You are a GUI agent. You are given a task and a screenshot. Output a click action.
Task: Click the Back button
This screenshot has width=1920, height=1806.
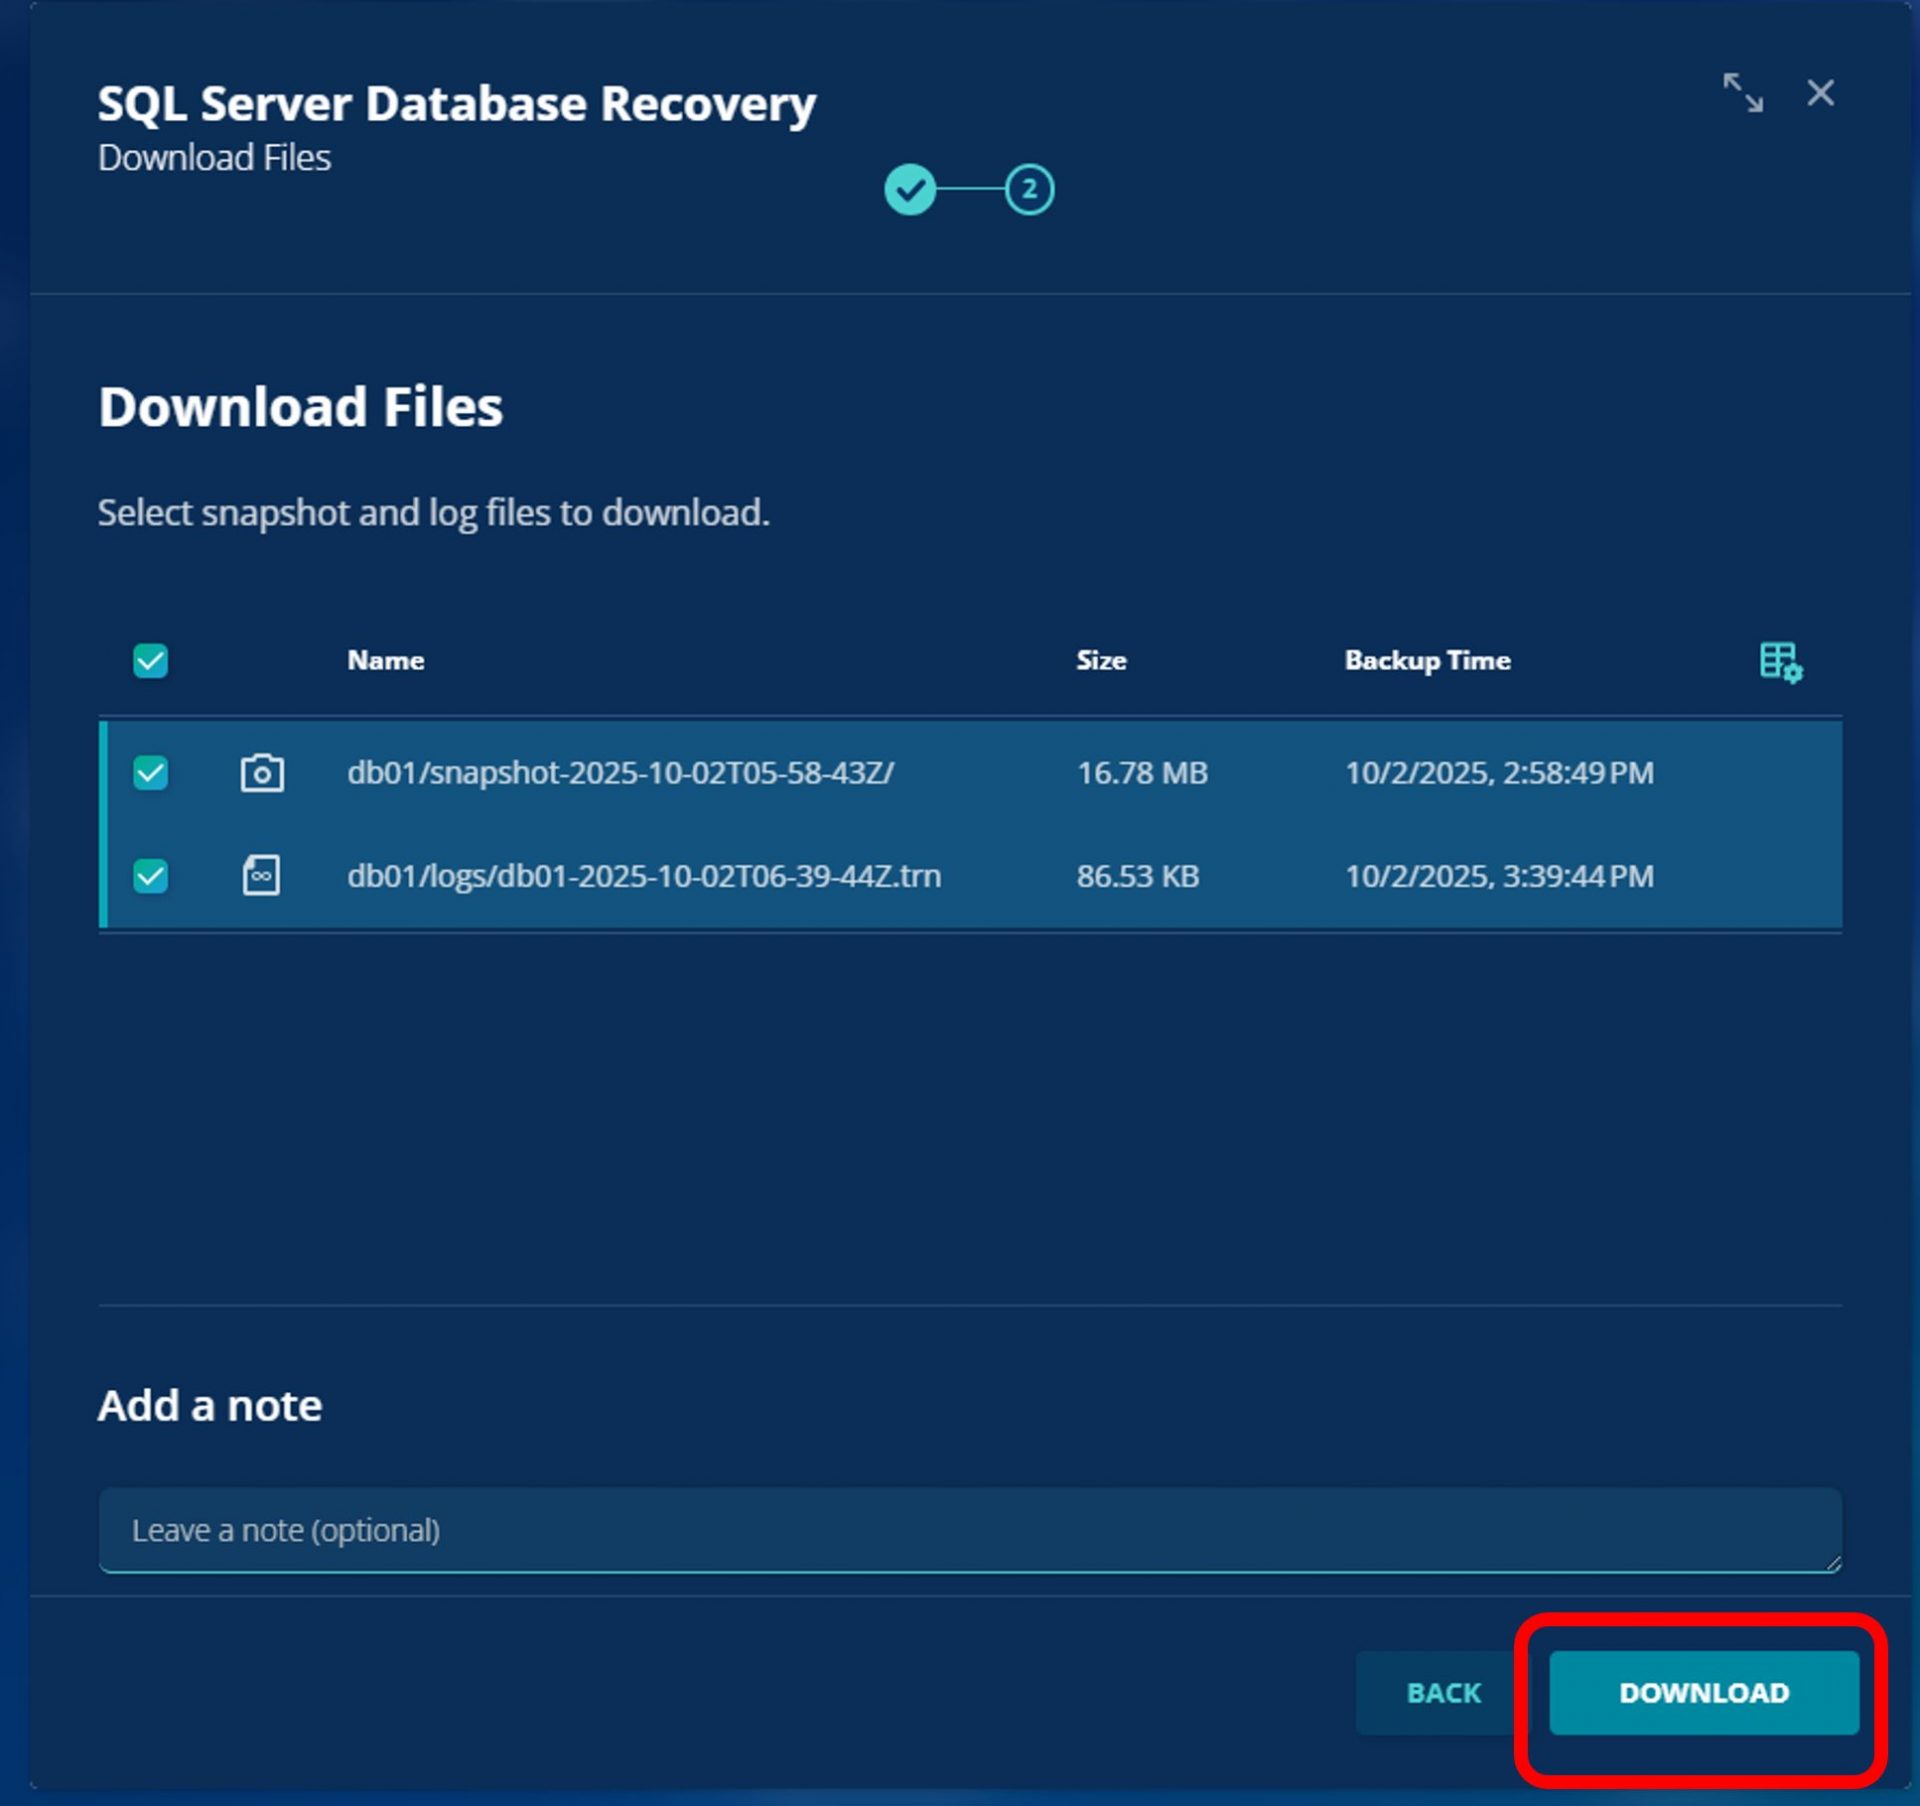click(1443, 1693)
